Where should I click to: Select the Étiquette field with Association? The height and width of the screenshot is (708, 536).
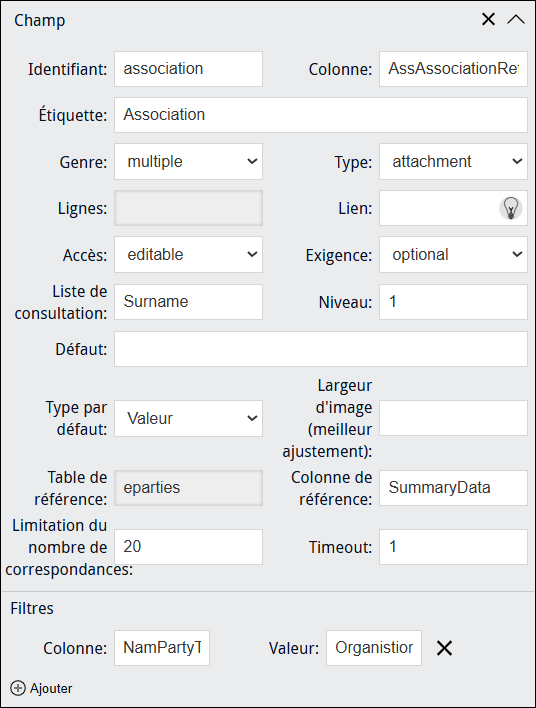[x=321, y=115]
